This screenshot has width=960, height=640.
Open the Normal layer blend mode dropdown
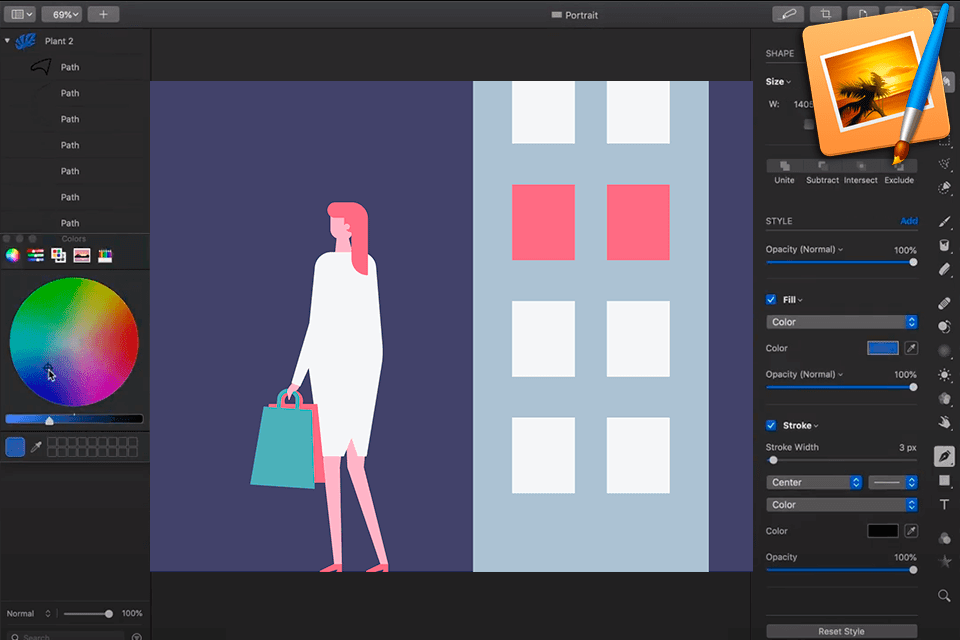(29, 614)
